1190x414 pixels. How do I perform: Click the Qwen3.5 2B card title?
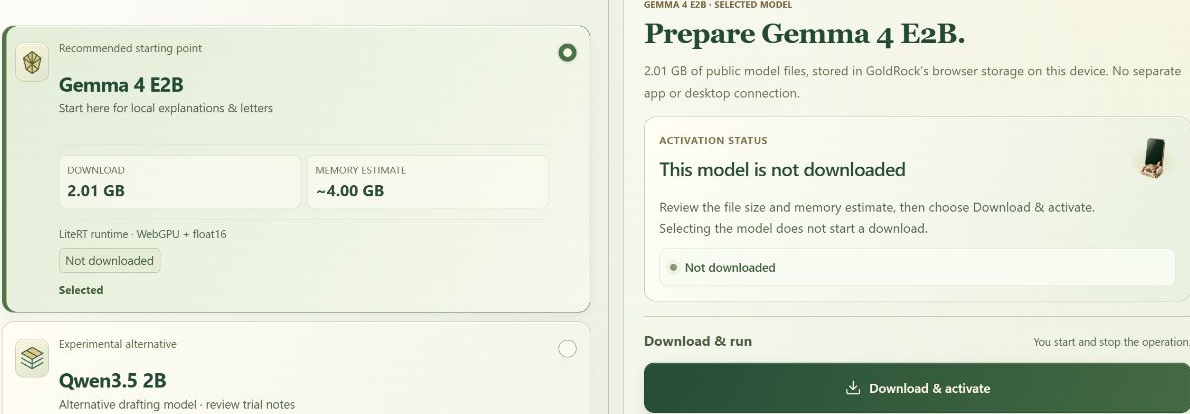pos(112,380)
